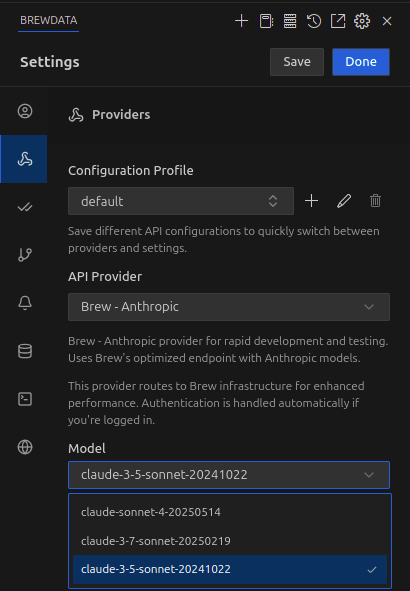This screenshot has height=591, width=410.
Task: Click the Model label
Action: point(87,449)
